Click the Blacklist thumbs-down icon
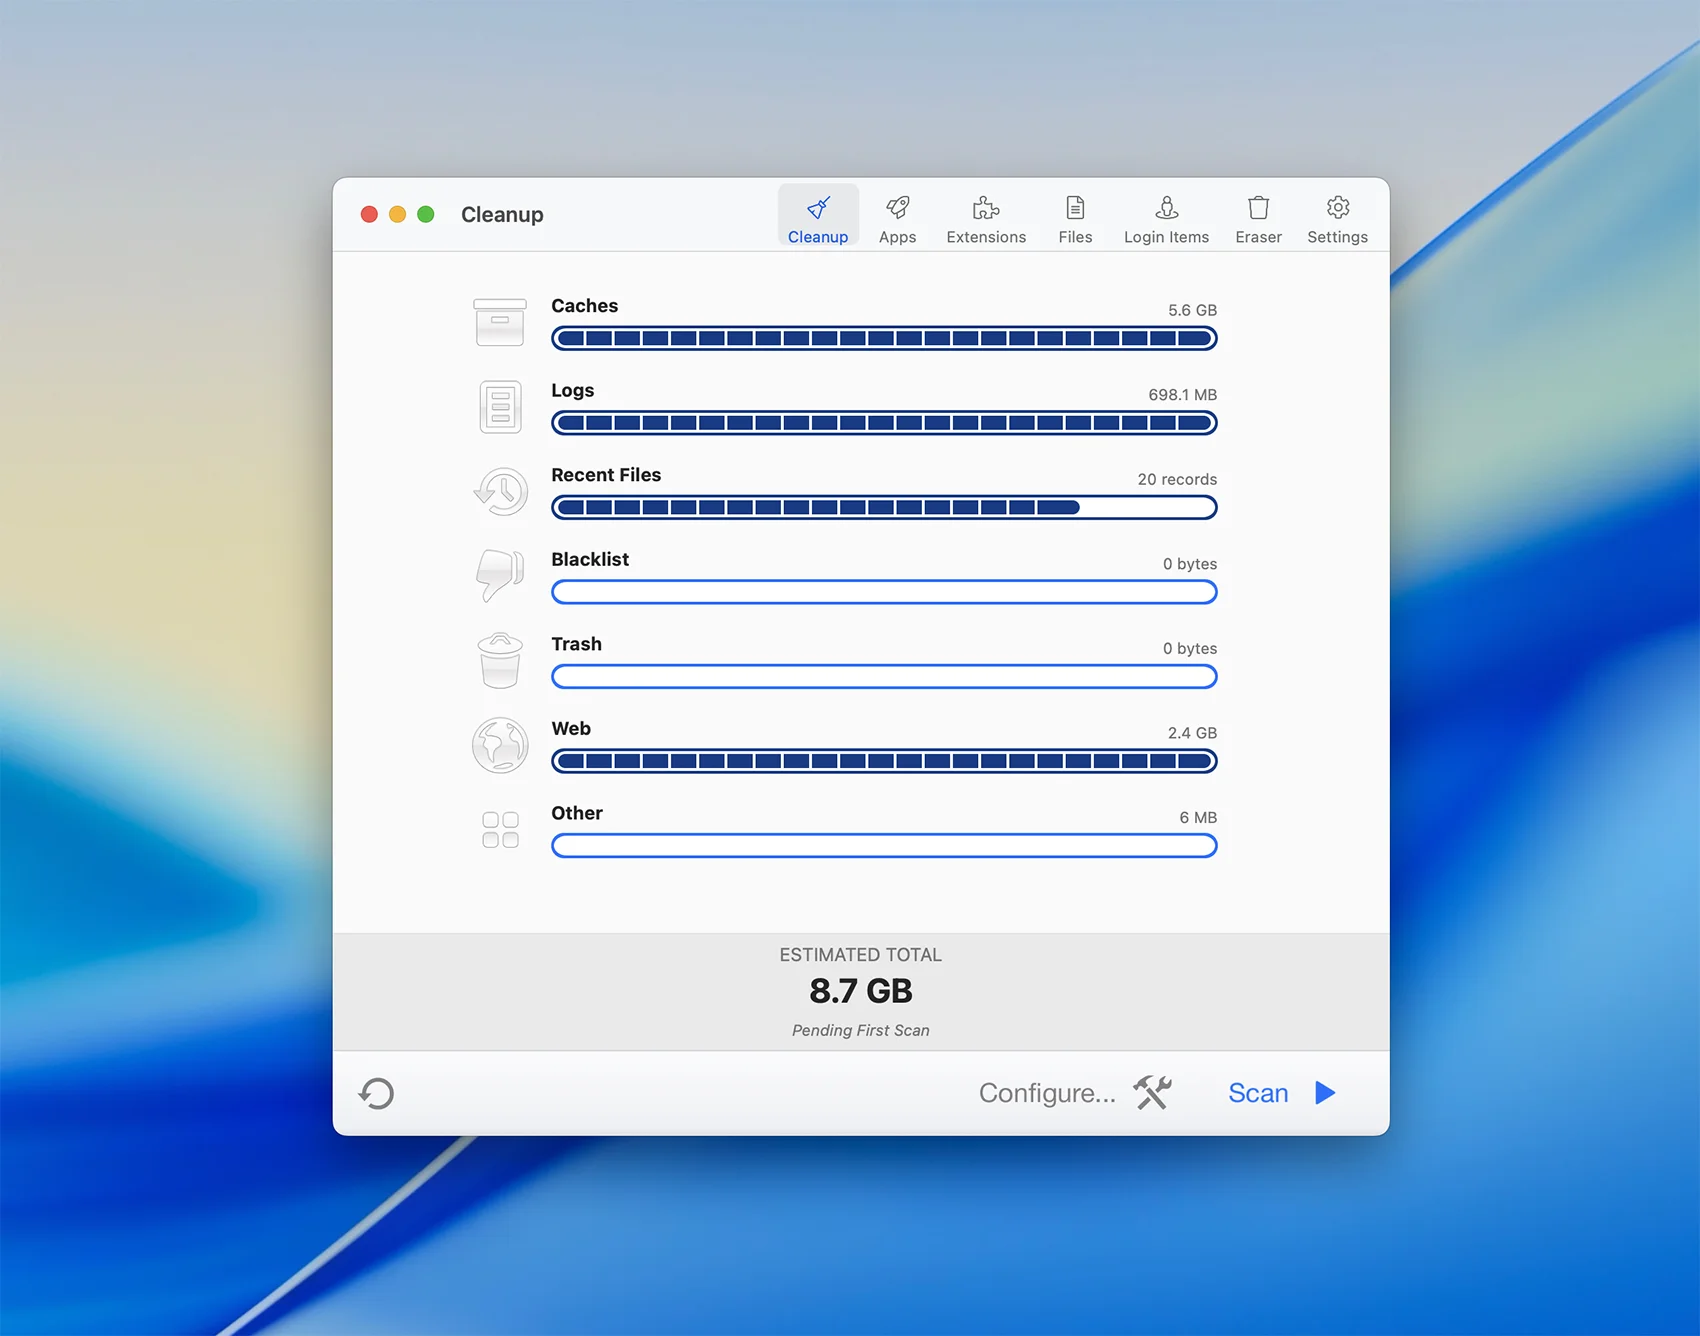 pos(499,576)
